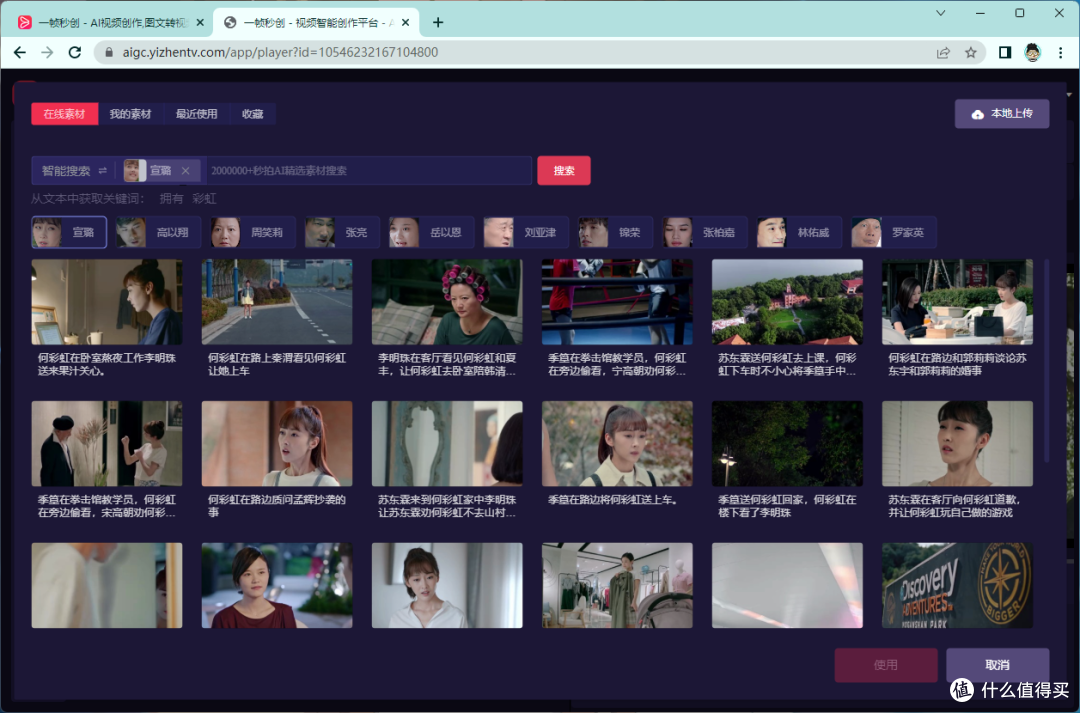Reload the current browser page
Screen dimensions: 1080x713
point(75,52)
